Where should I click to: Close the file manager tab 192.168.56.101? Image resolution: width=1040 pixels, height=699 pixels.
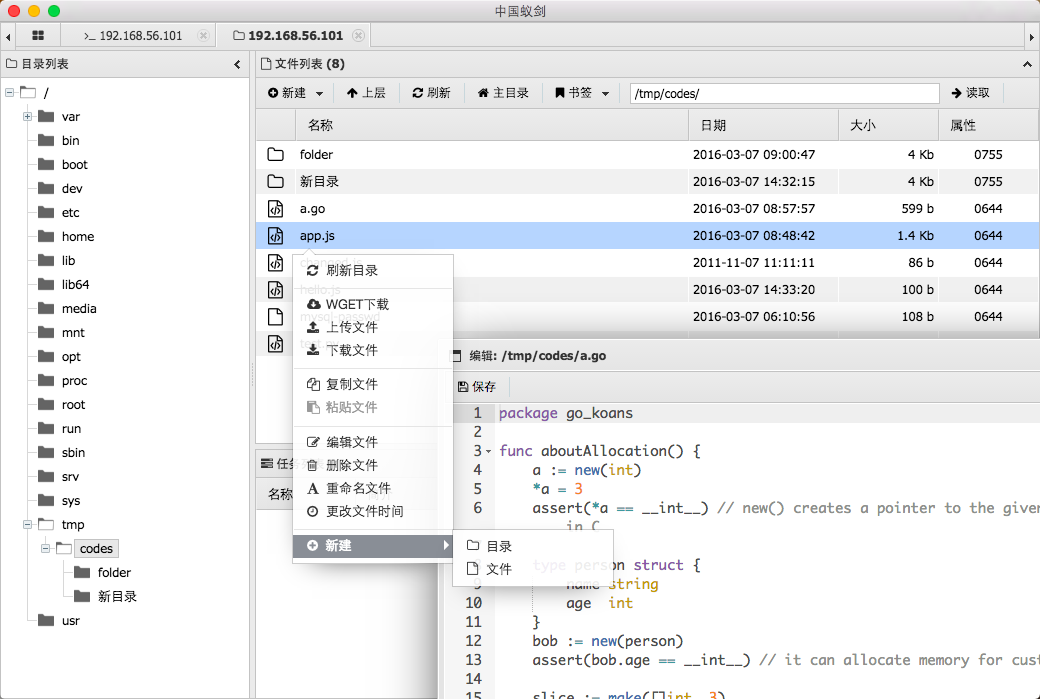click(358, 36)
